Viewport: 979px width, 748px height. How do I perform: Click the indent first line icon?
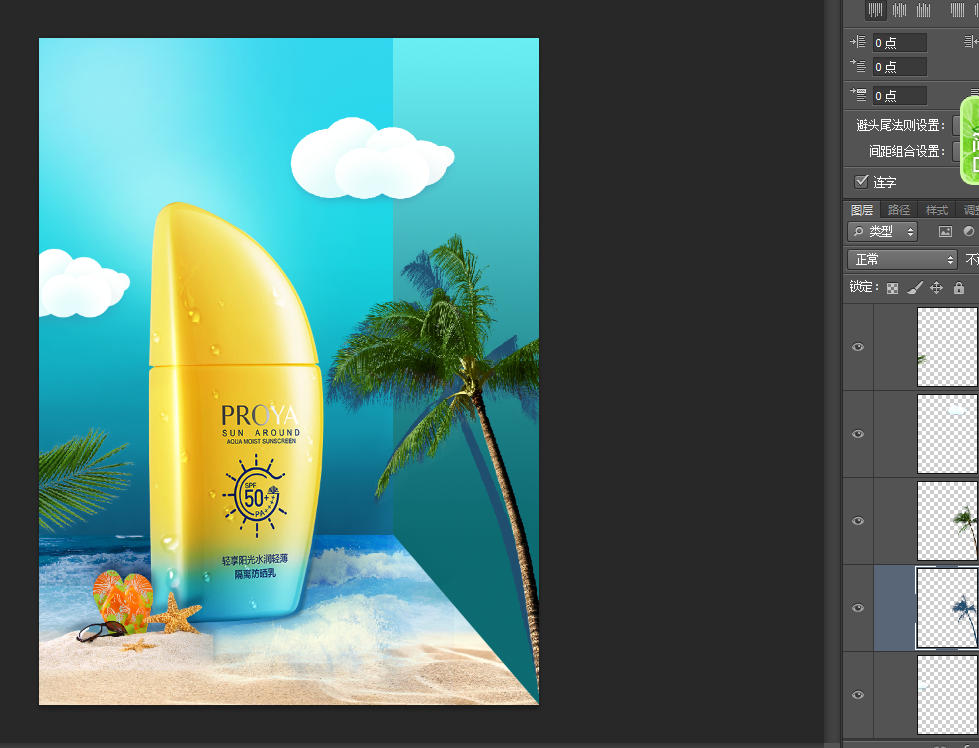(x=858, y=66)
